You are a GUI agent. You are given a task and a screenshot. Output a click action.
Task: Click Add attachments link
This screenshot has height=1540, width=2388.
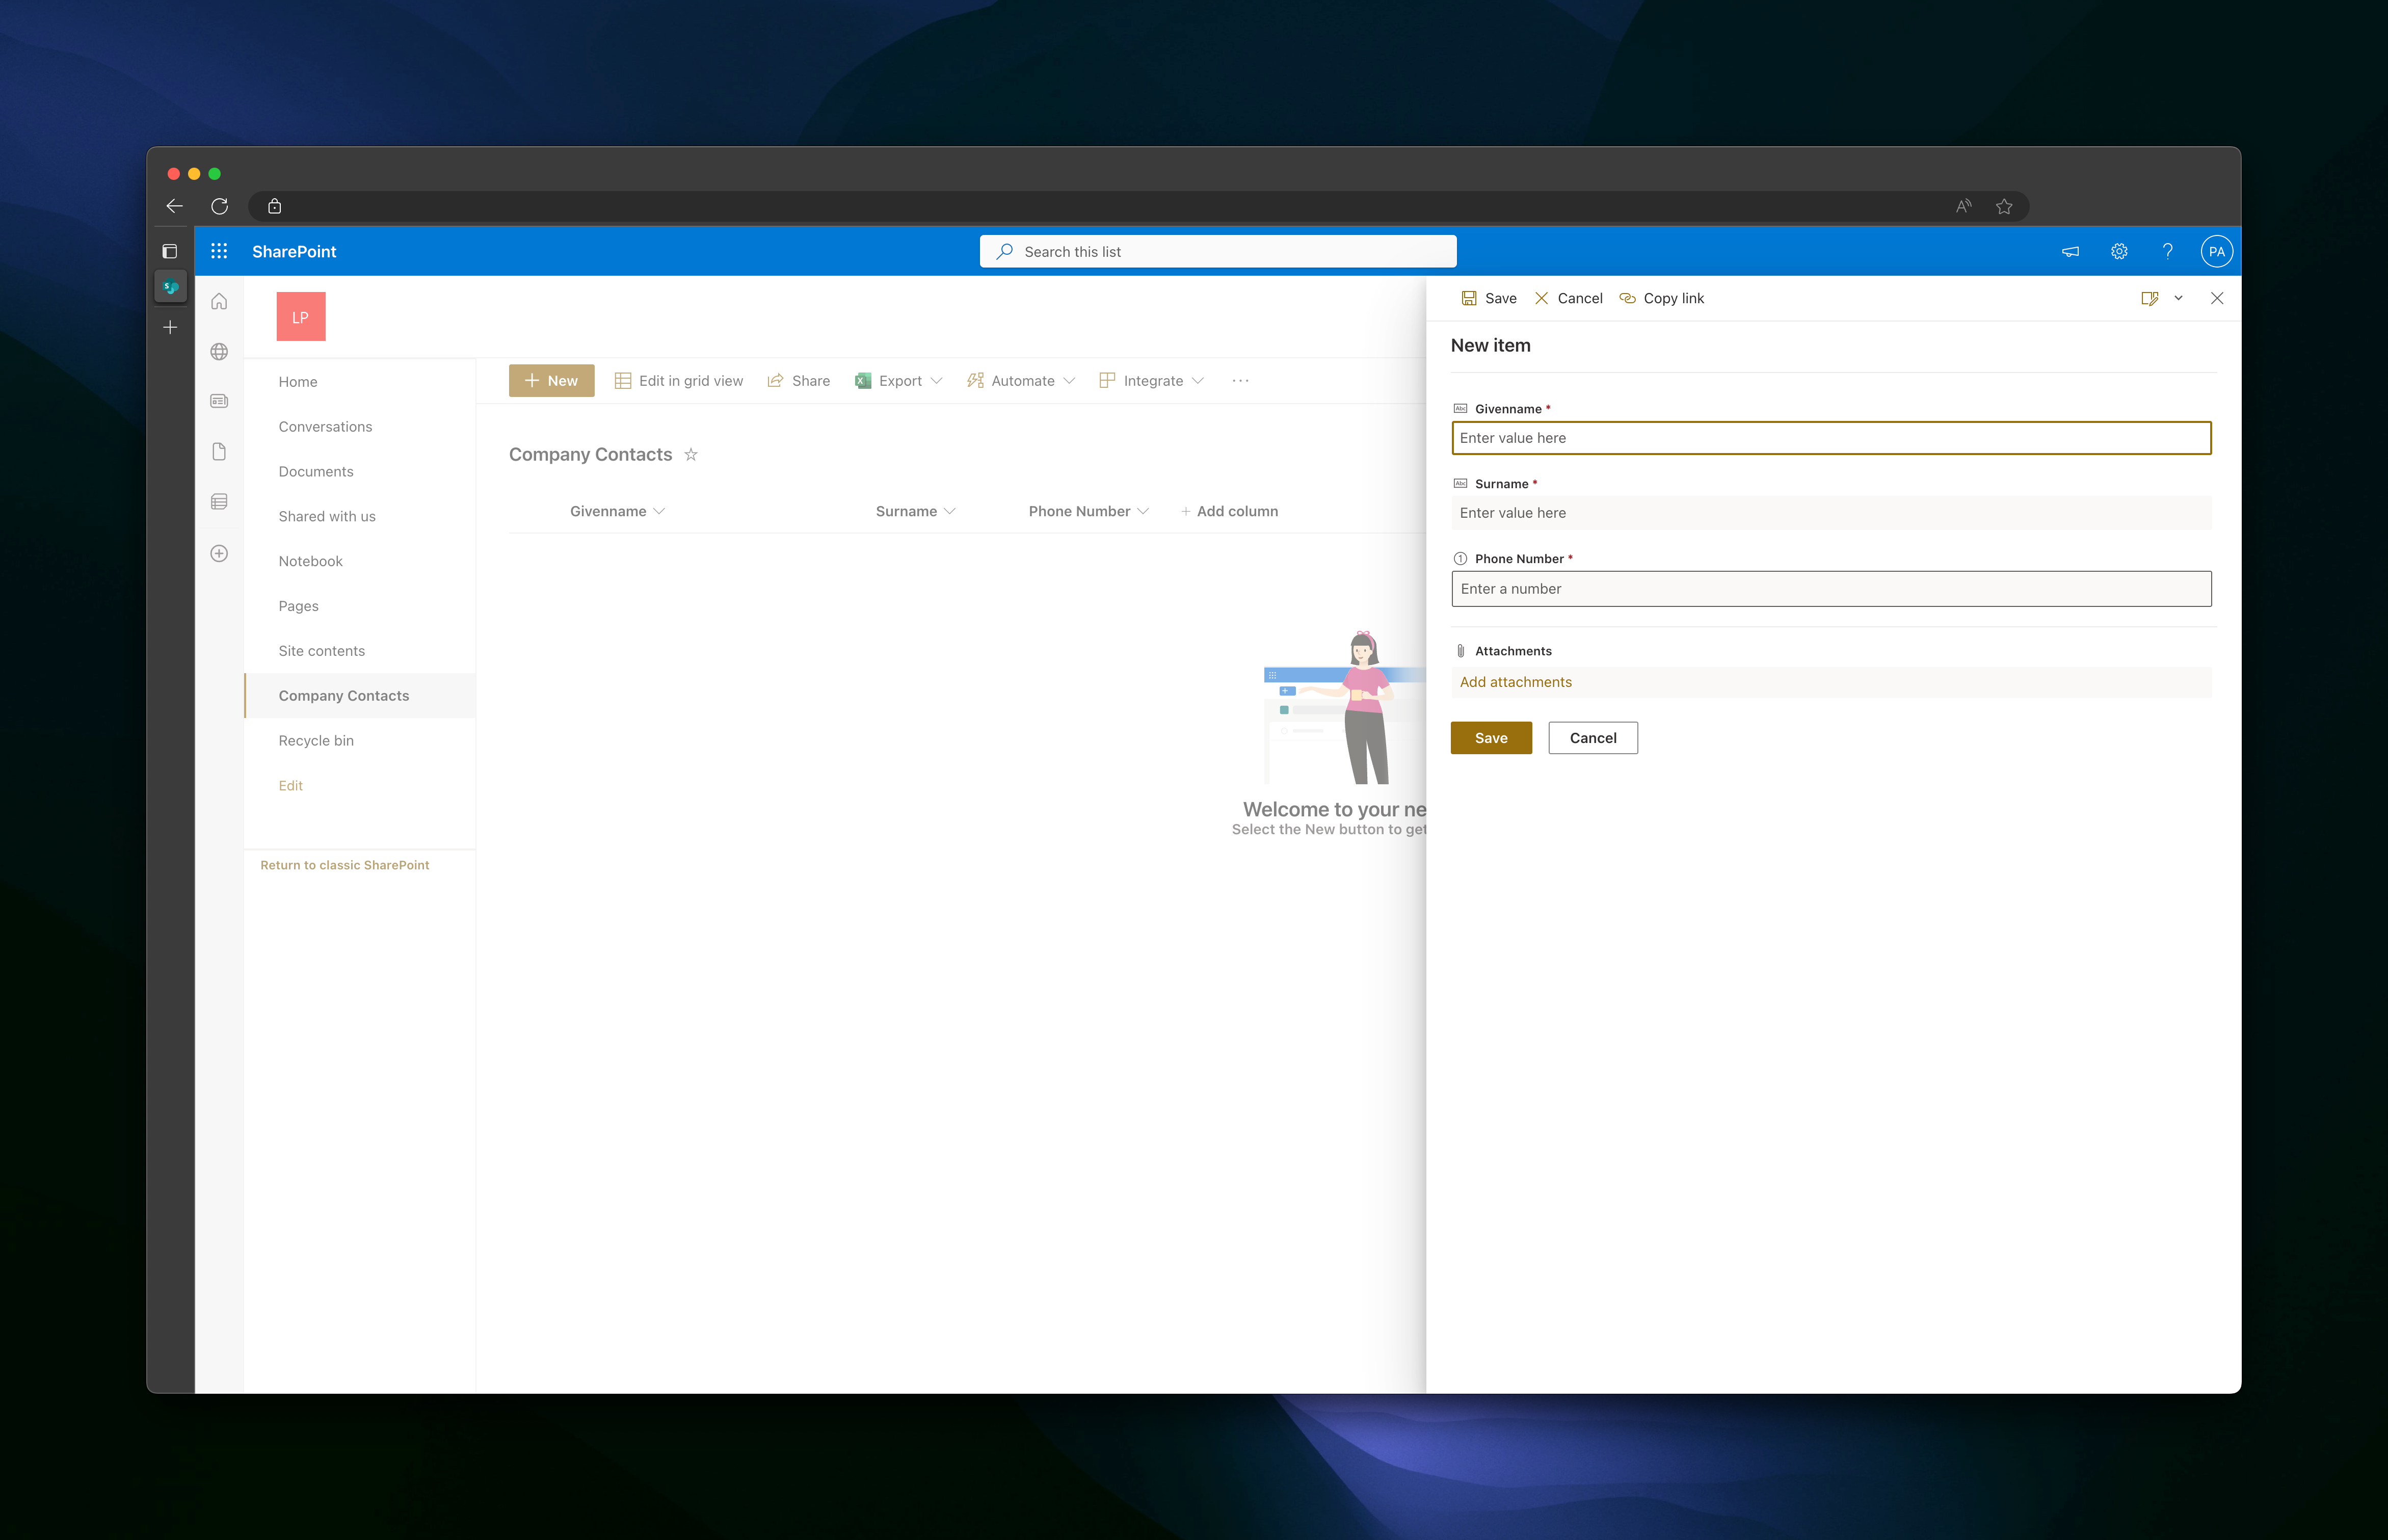pos(1515,682)
